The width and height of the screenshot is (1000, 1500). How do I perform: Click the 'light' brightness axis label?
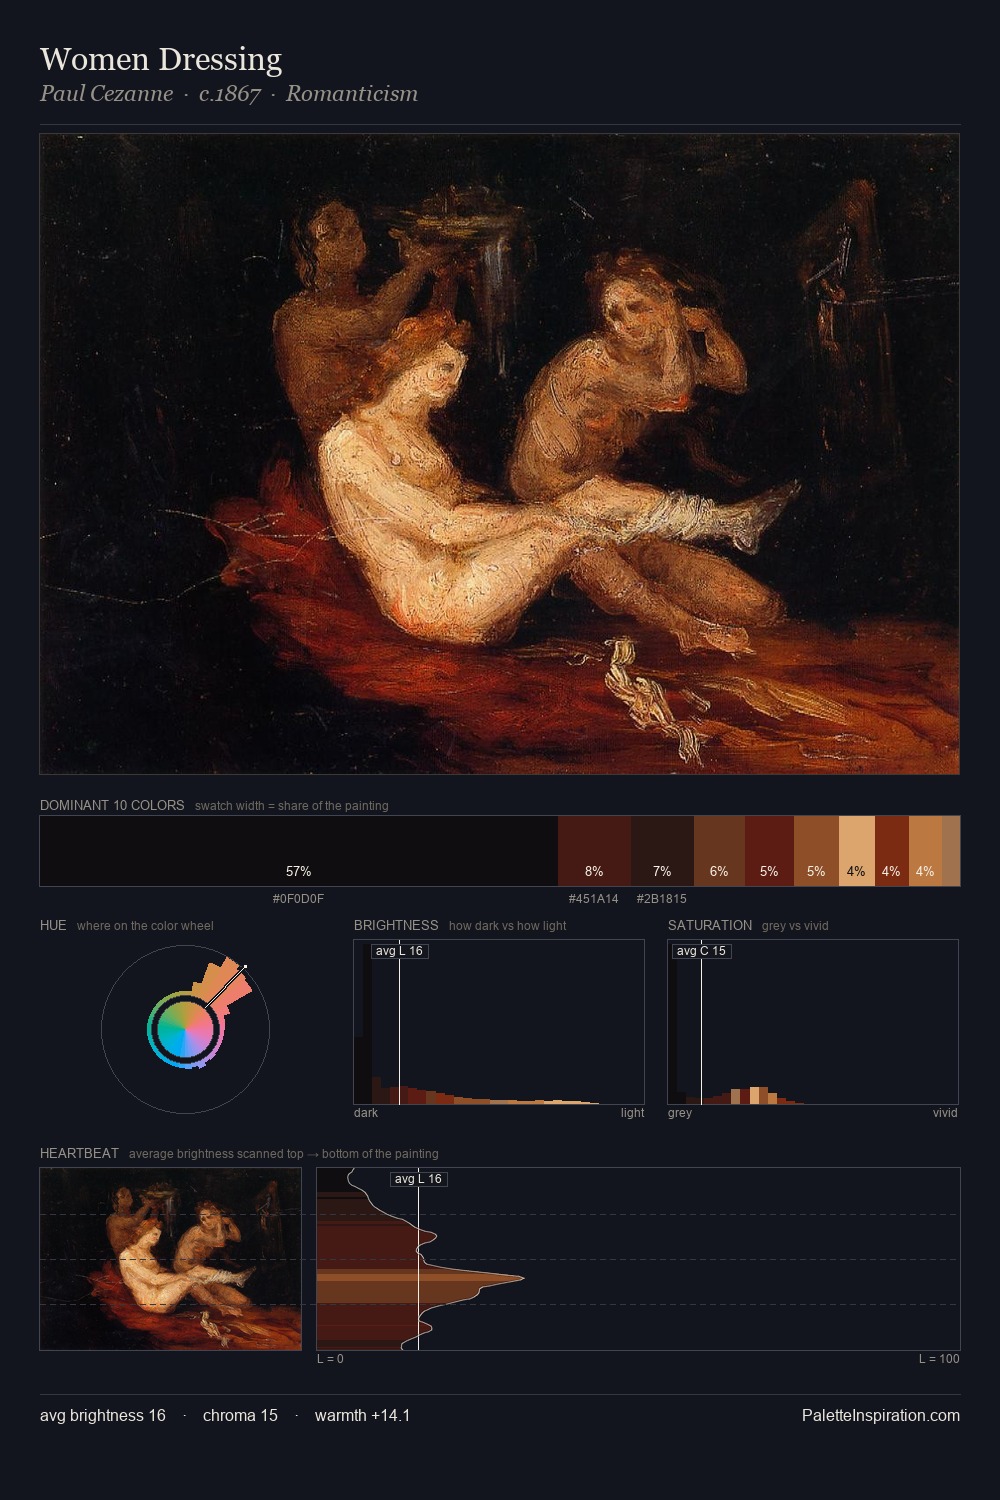point(633,1113)
